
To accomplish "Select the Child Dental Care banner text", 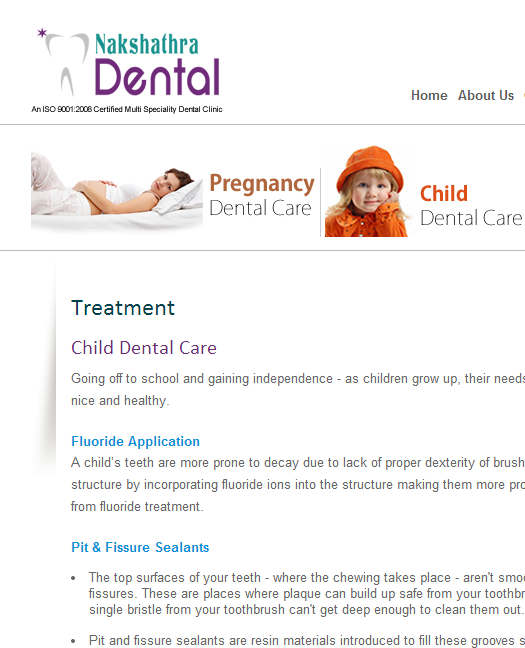I will 471,205.
